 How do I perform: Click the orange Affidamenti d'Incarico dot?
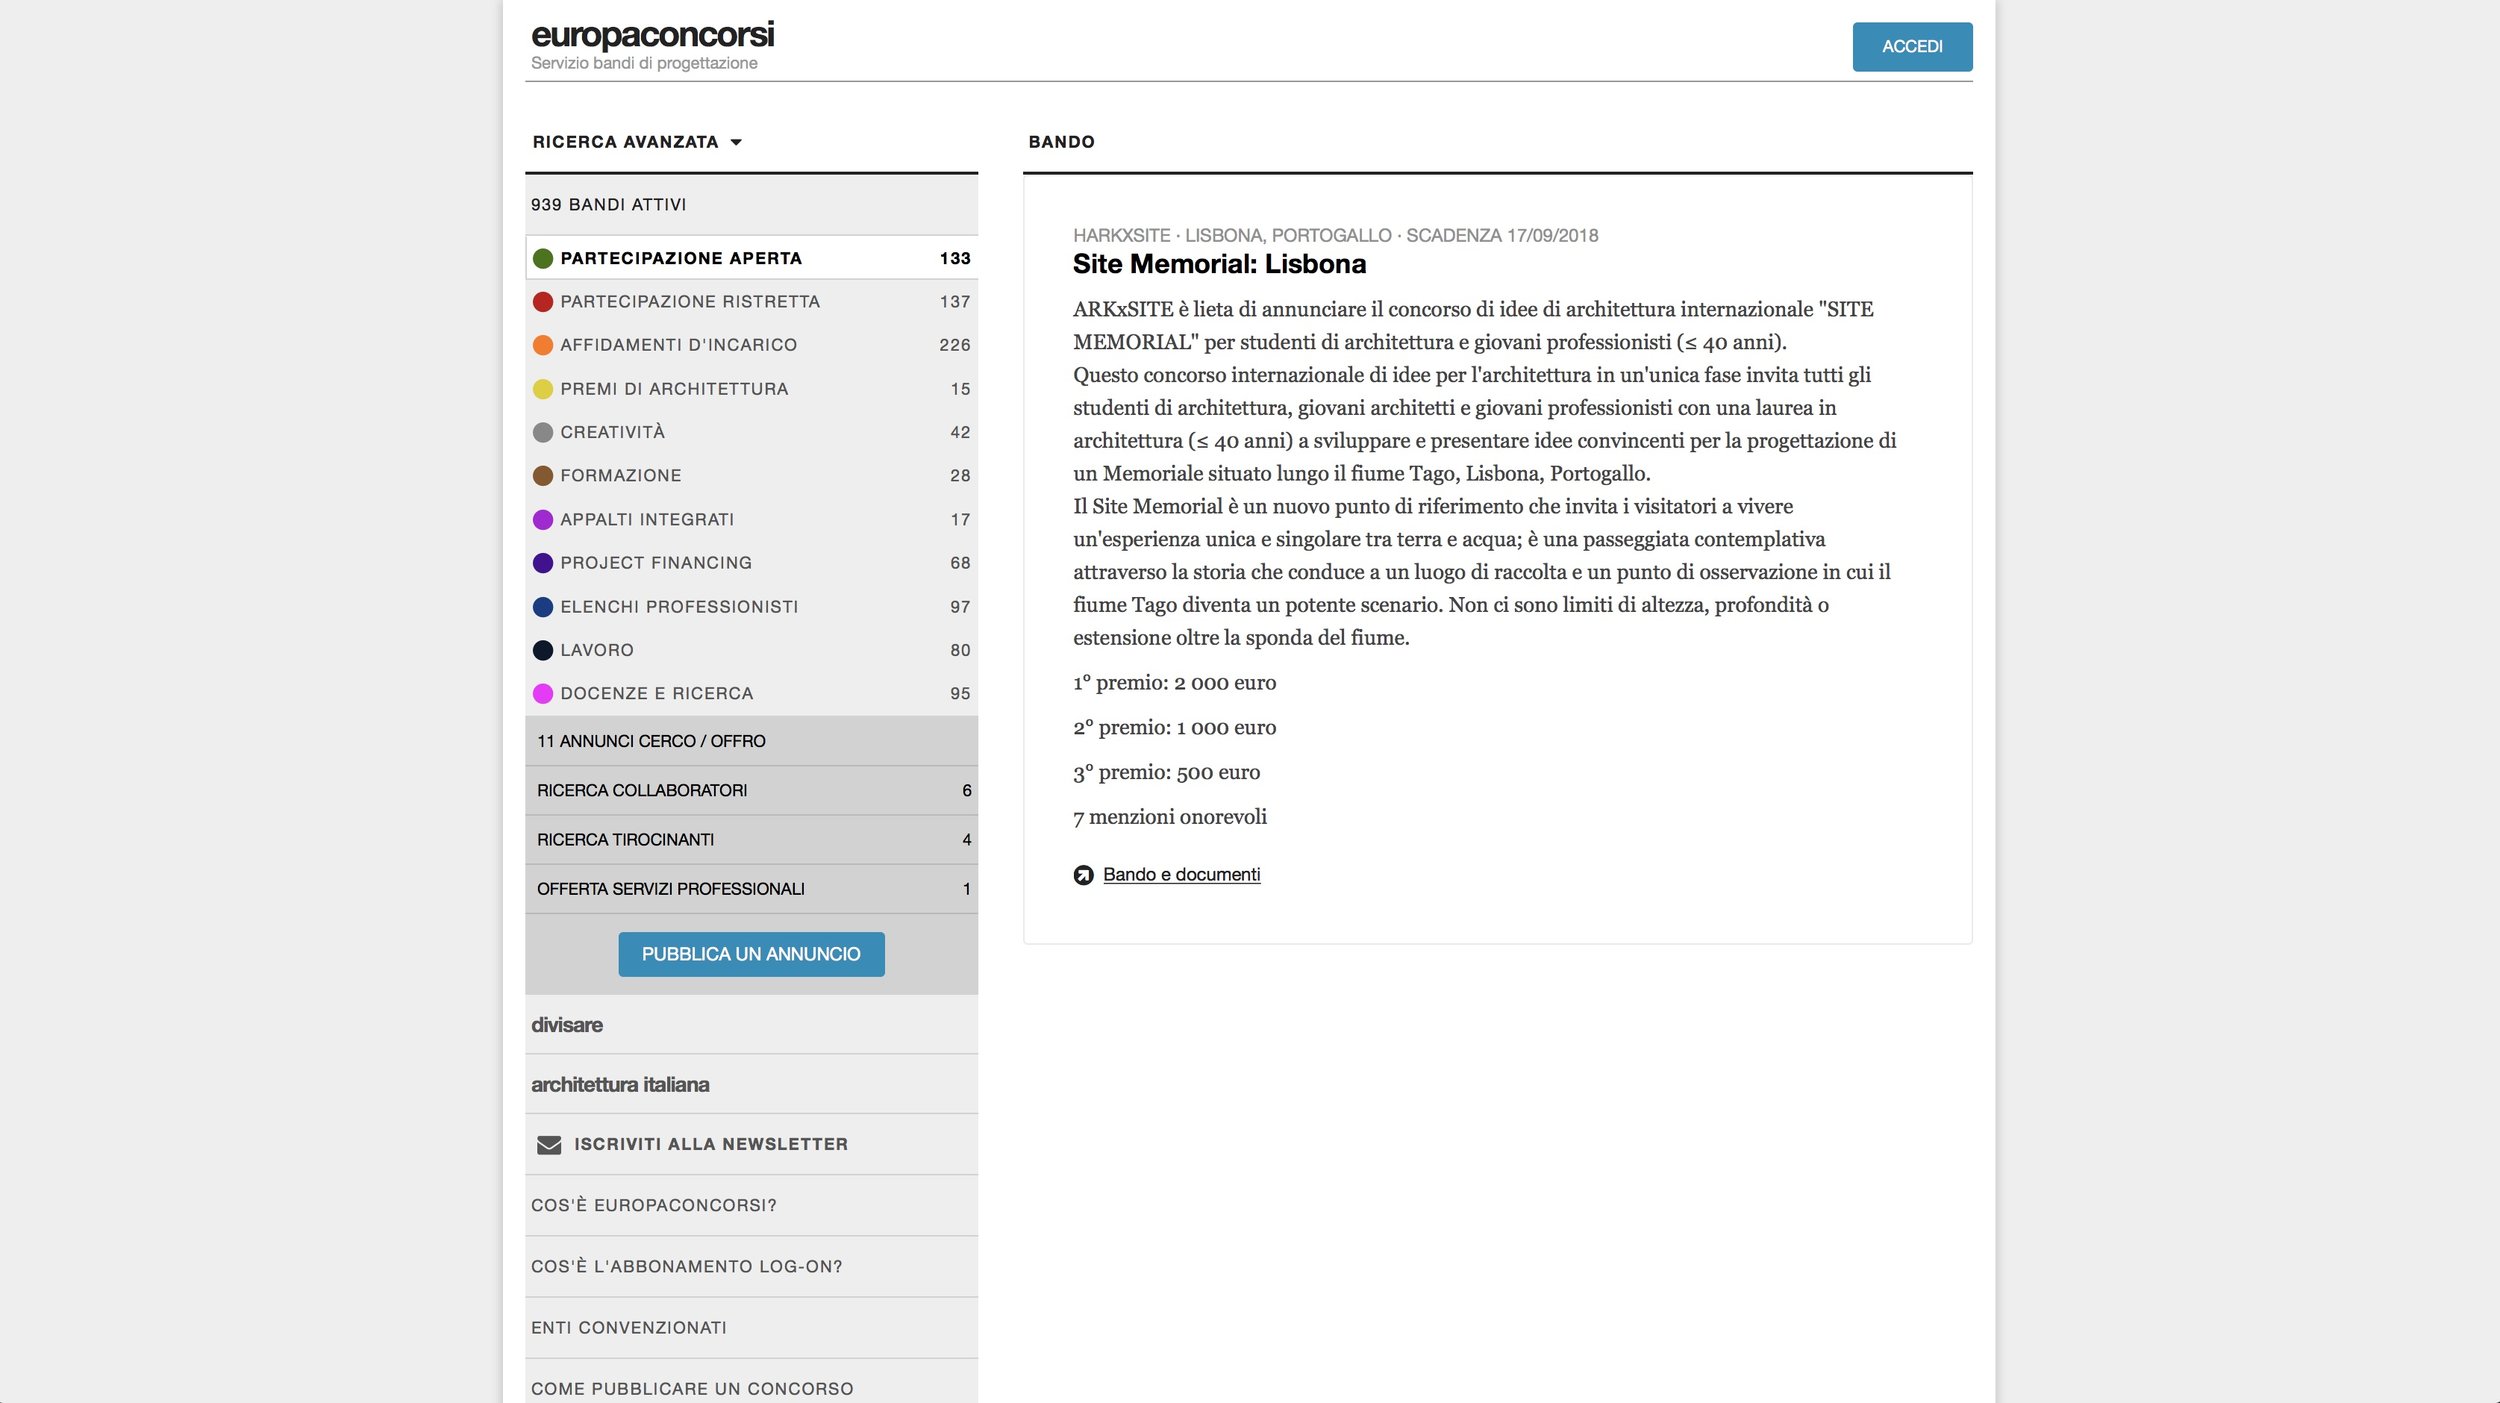[x=543, y=345]
